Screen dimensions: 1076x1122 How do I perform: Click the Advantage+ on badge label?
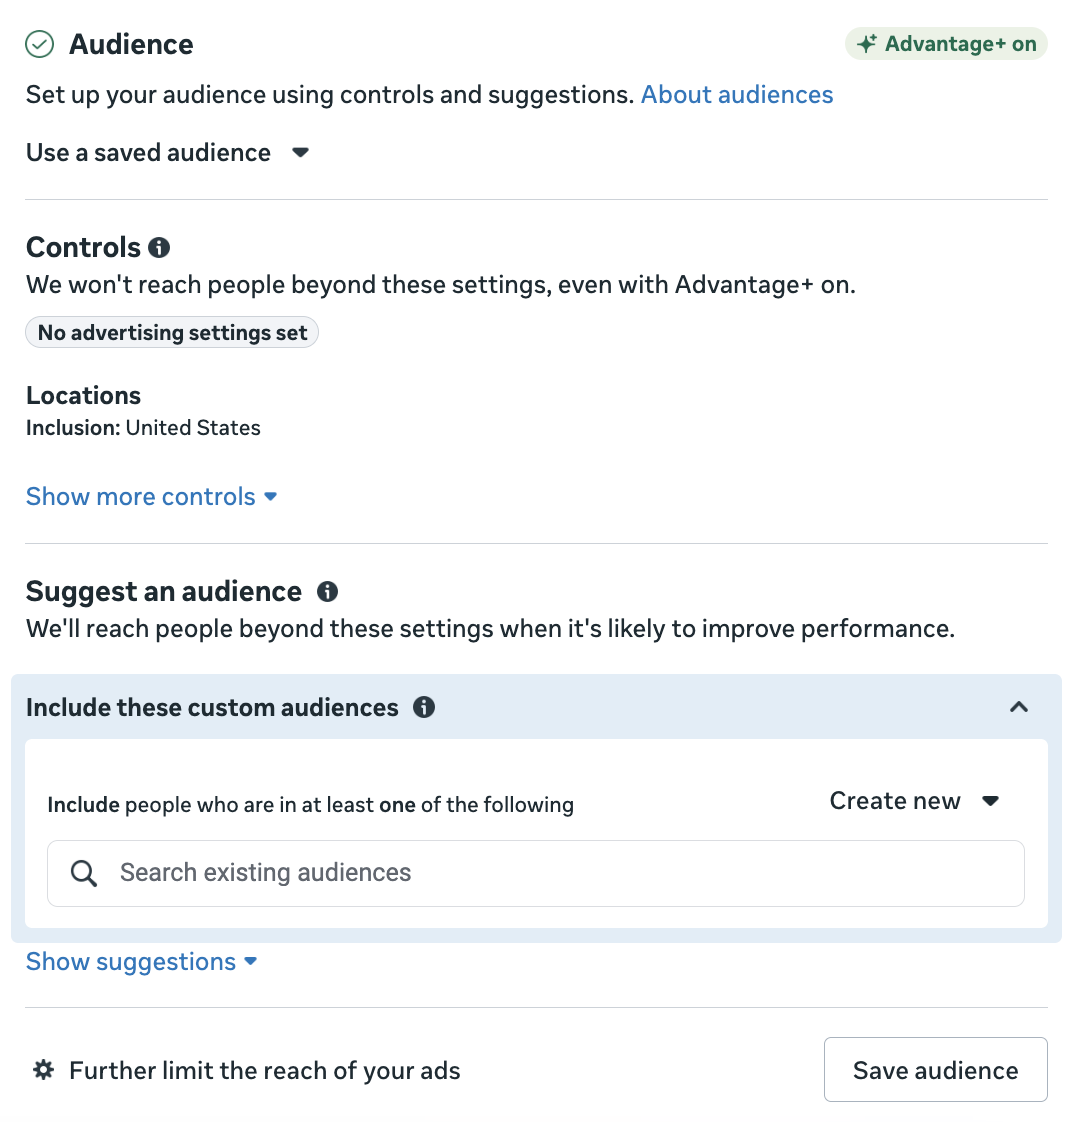pos(960,44)
